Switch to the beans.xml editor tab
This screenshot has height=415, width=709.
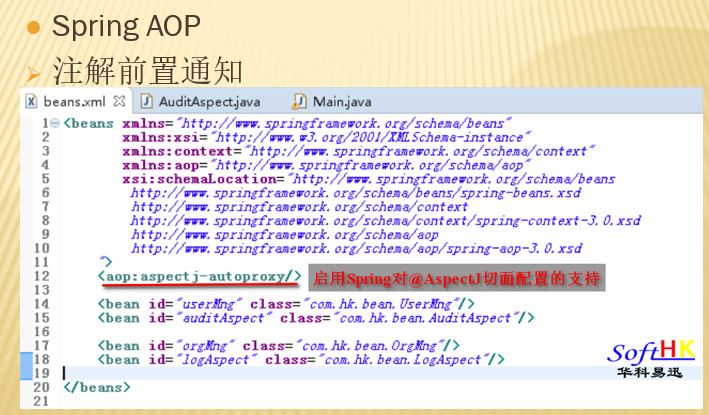click(75, 102)
